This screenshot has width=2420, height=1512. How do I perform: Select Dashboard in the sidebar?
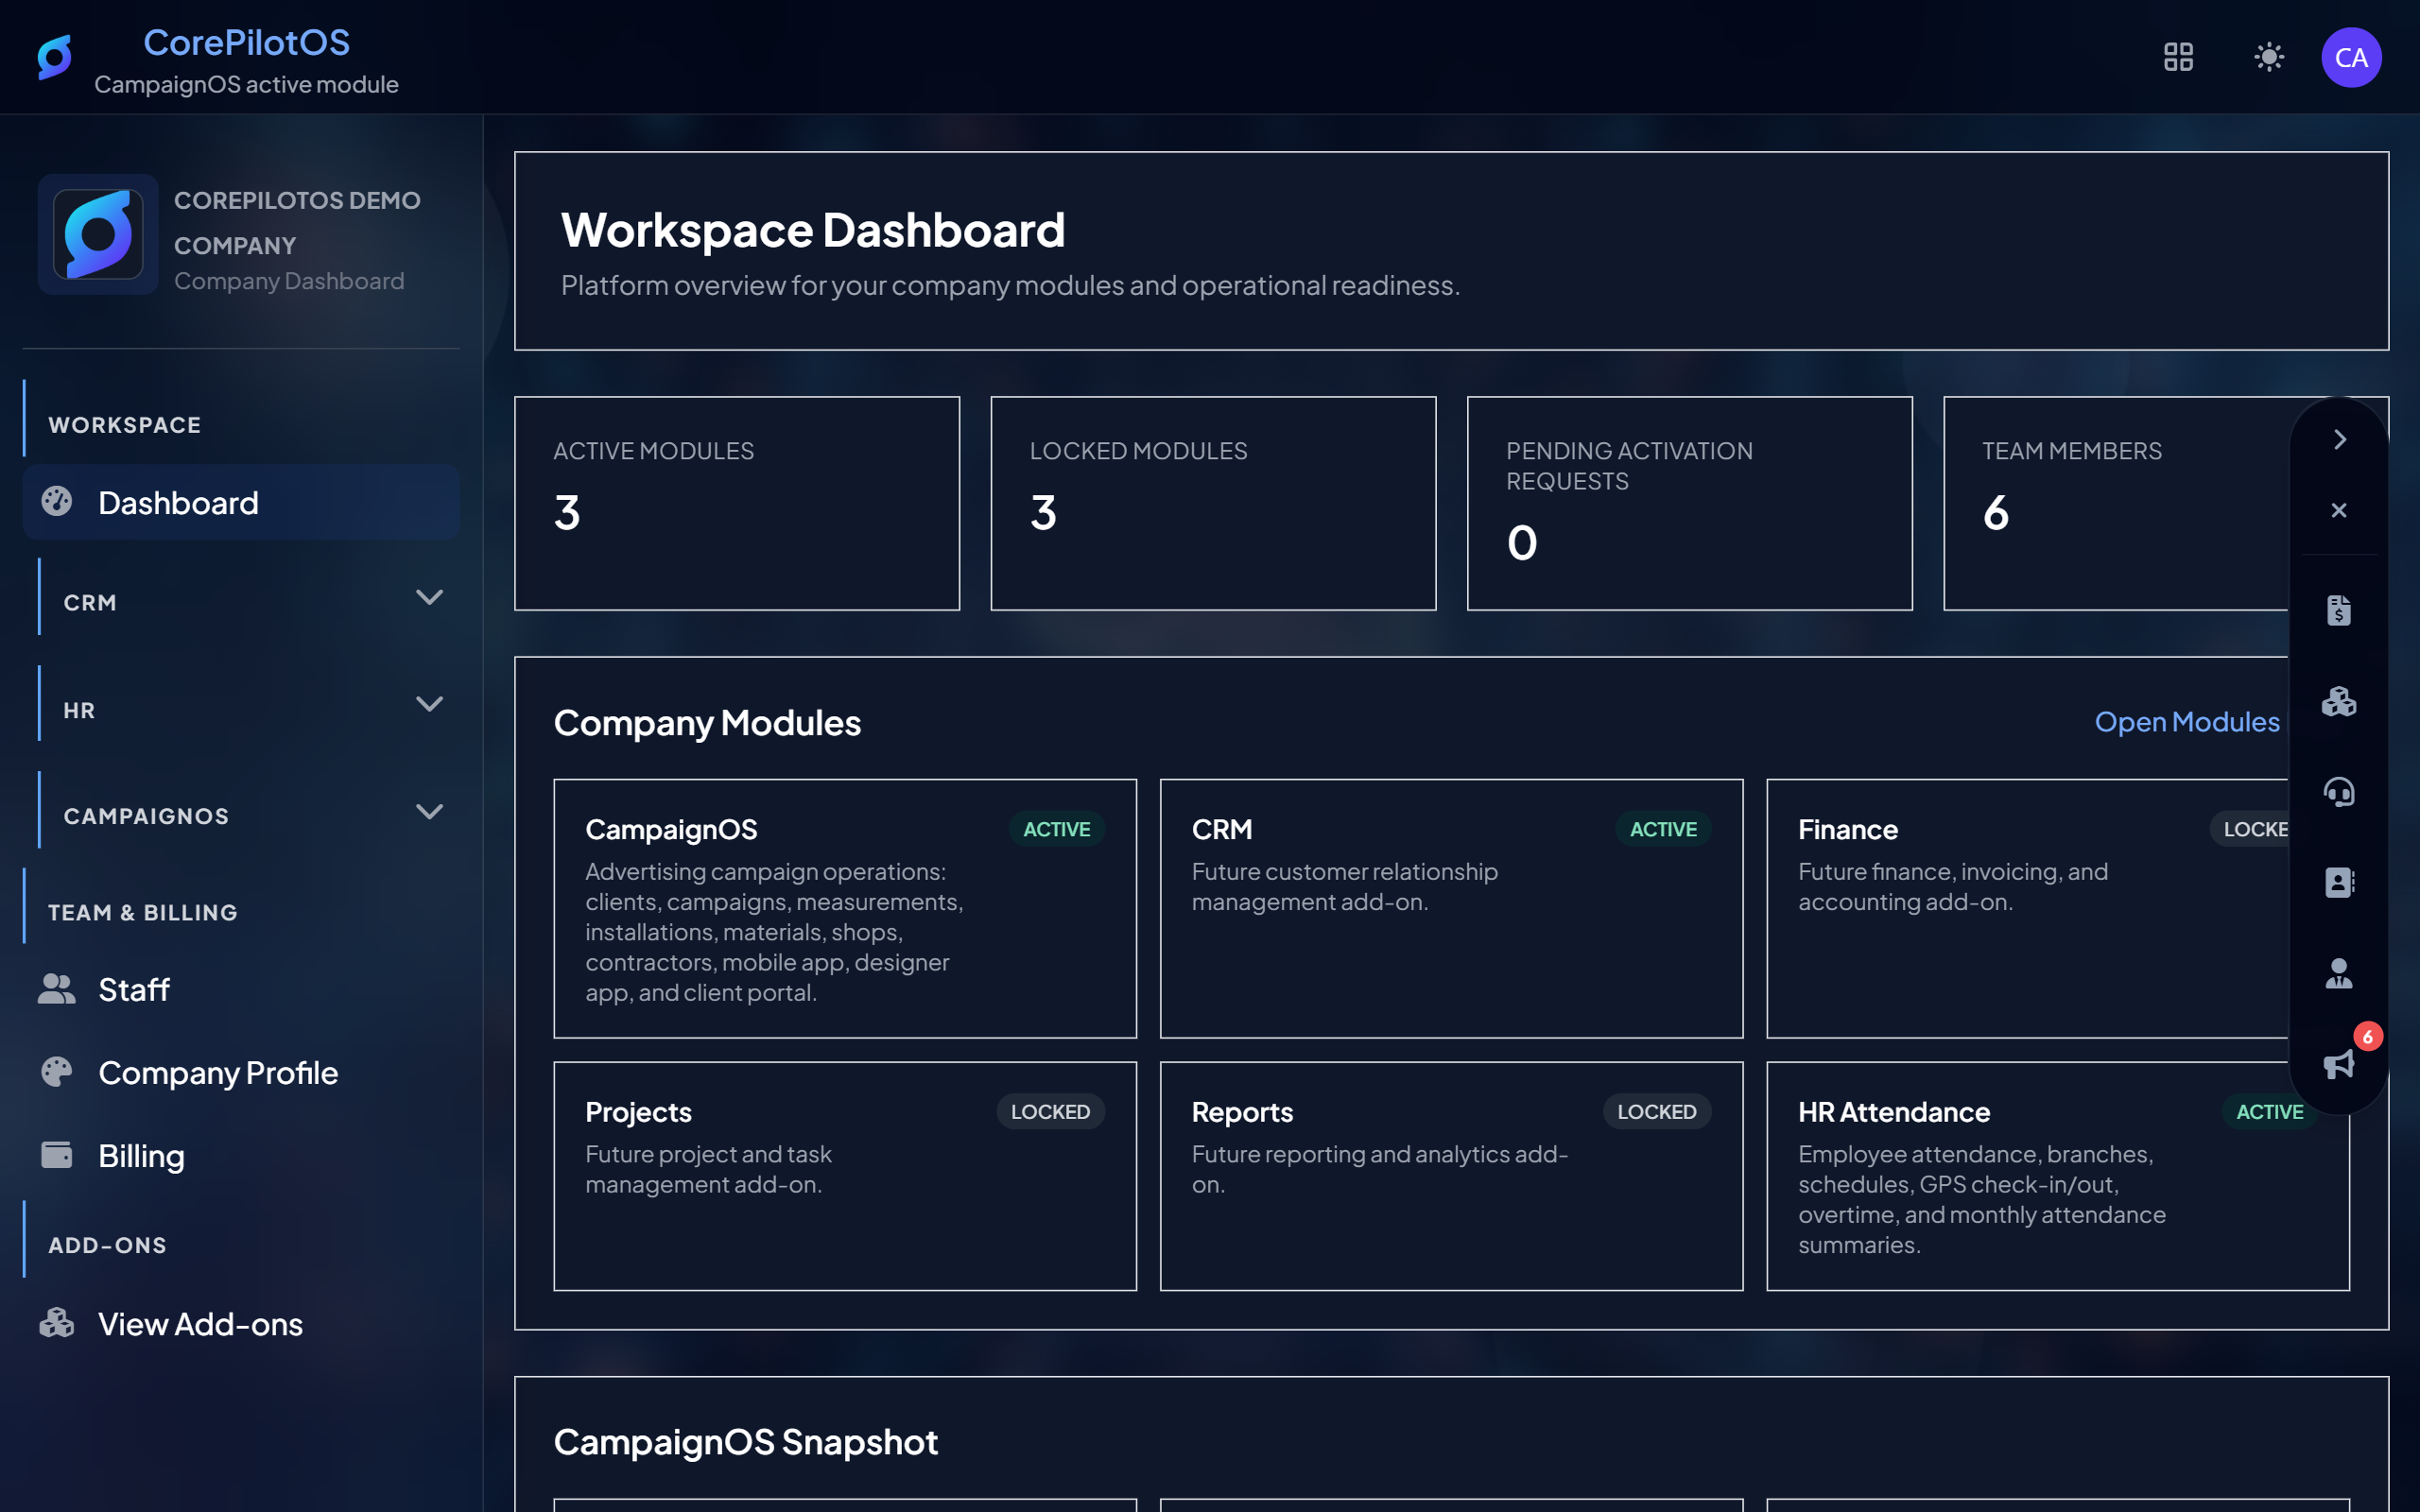pyautogui.click(x=241, y=502)
